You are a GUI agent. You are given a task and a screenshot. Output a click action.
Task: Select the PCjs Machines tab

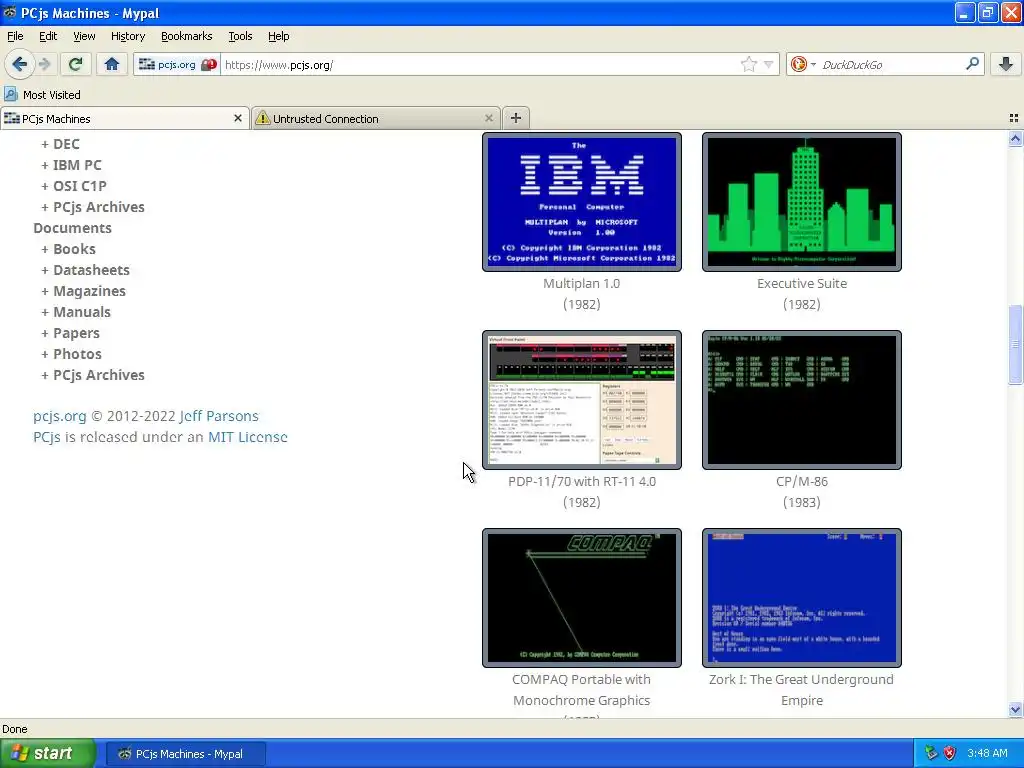tap(125, 118)
